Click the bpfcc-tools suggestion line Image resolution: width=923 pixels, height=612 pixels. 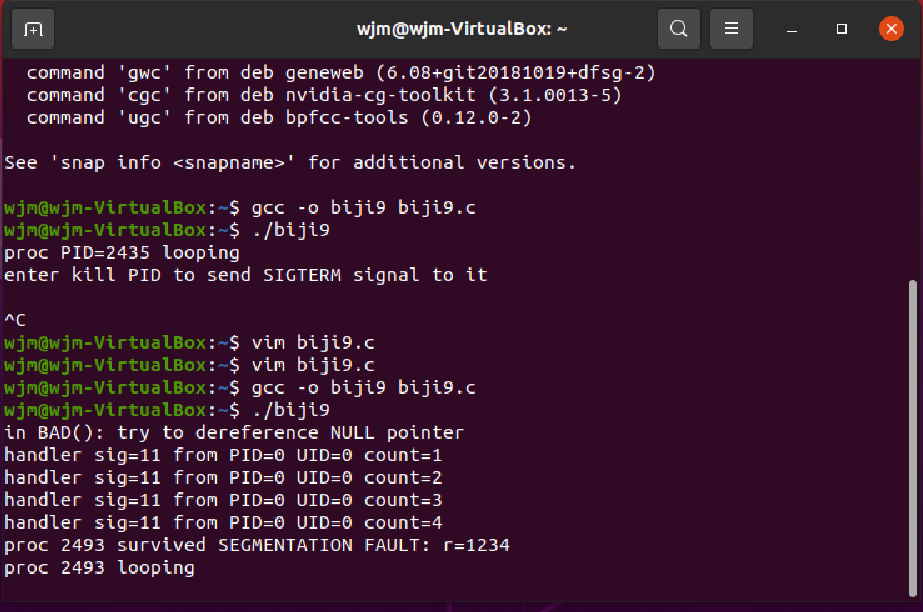(278, 118)
